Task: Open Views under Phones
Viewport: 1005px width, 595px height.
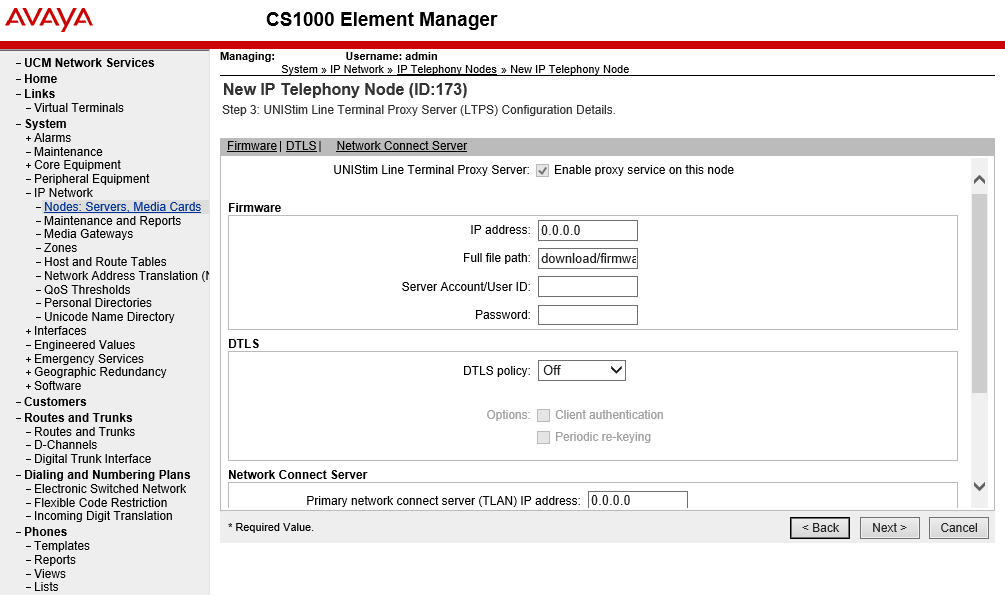Action: pos(50,574)
